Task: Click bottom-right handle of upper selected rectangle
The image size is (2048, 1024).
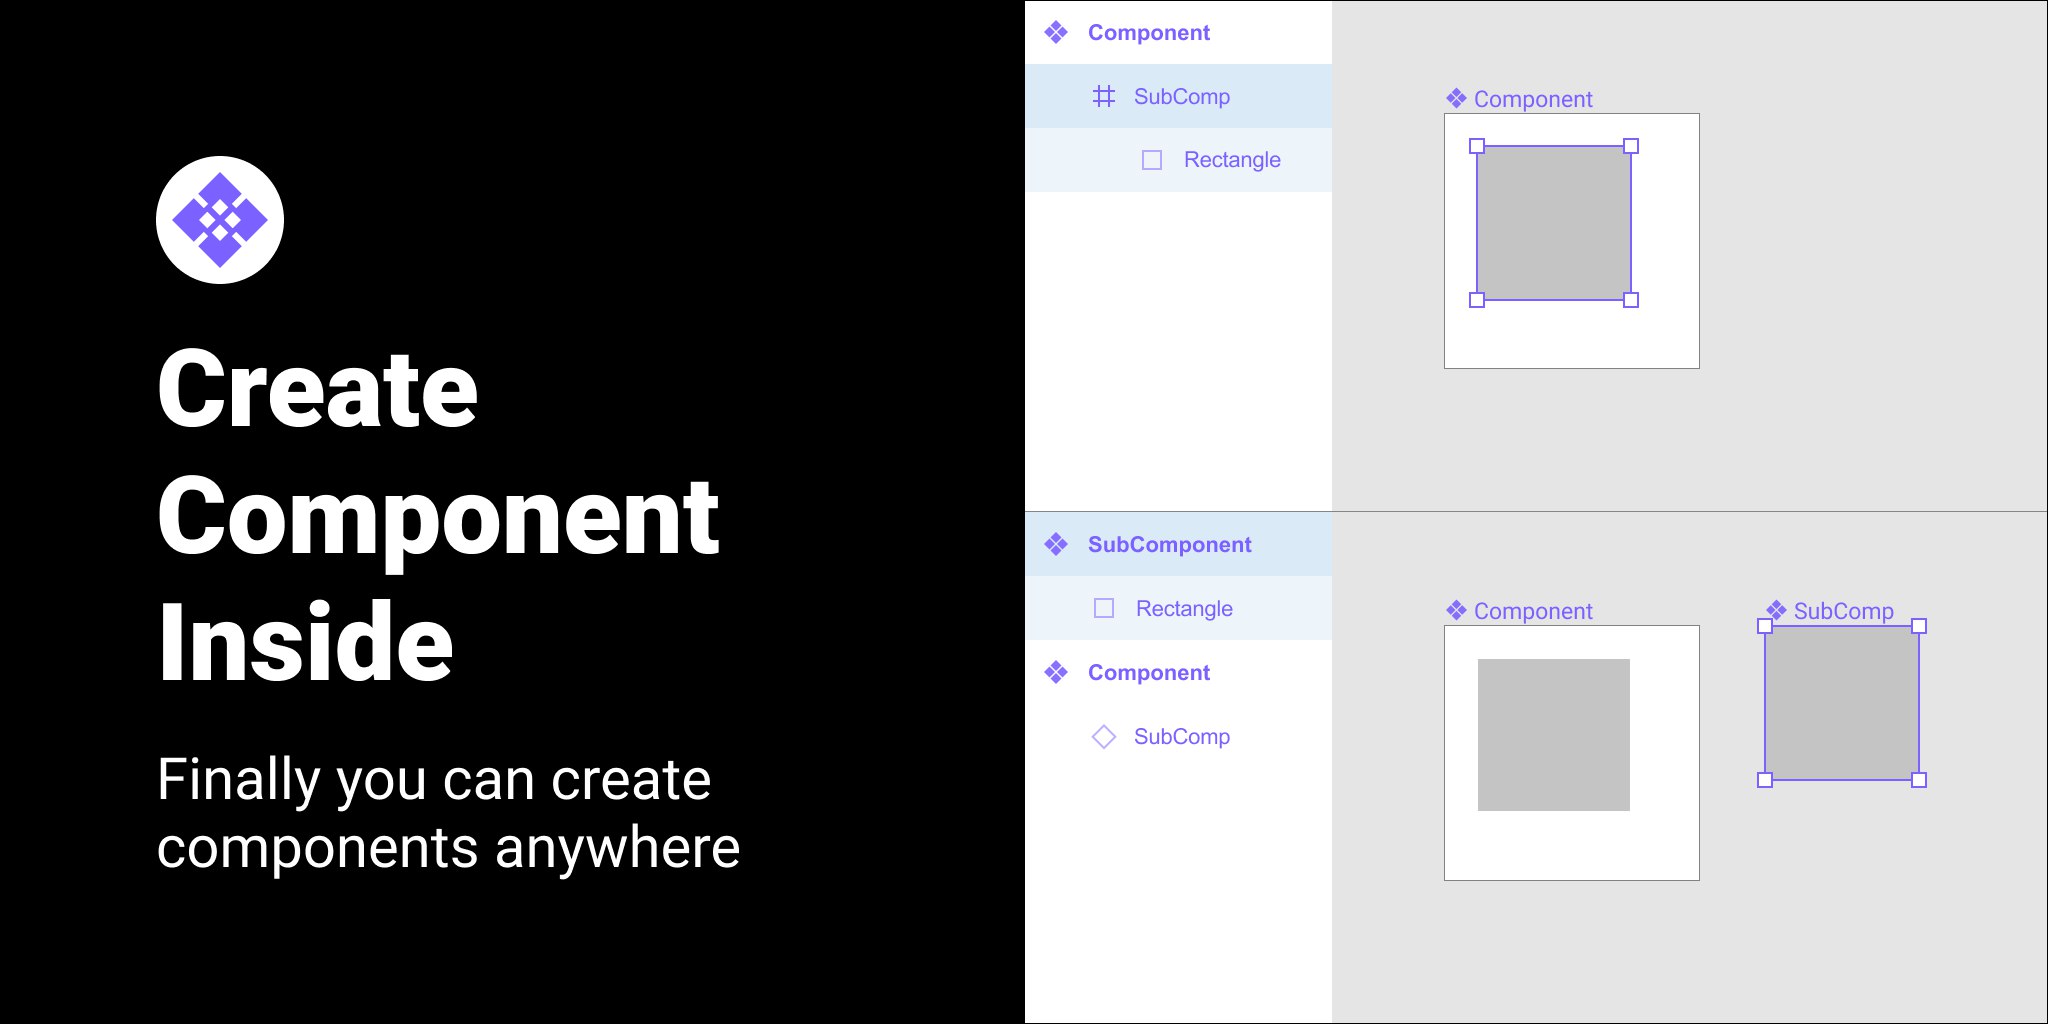Action: tap(1631, 300)
